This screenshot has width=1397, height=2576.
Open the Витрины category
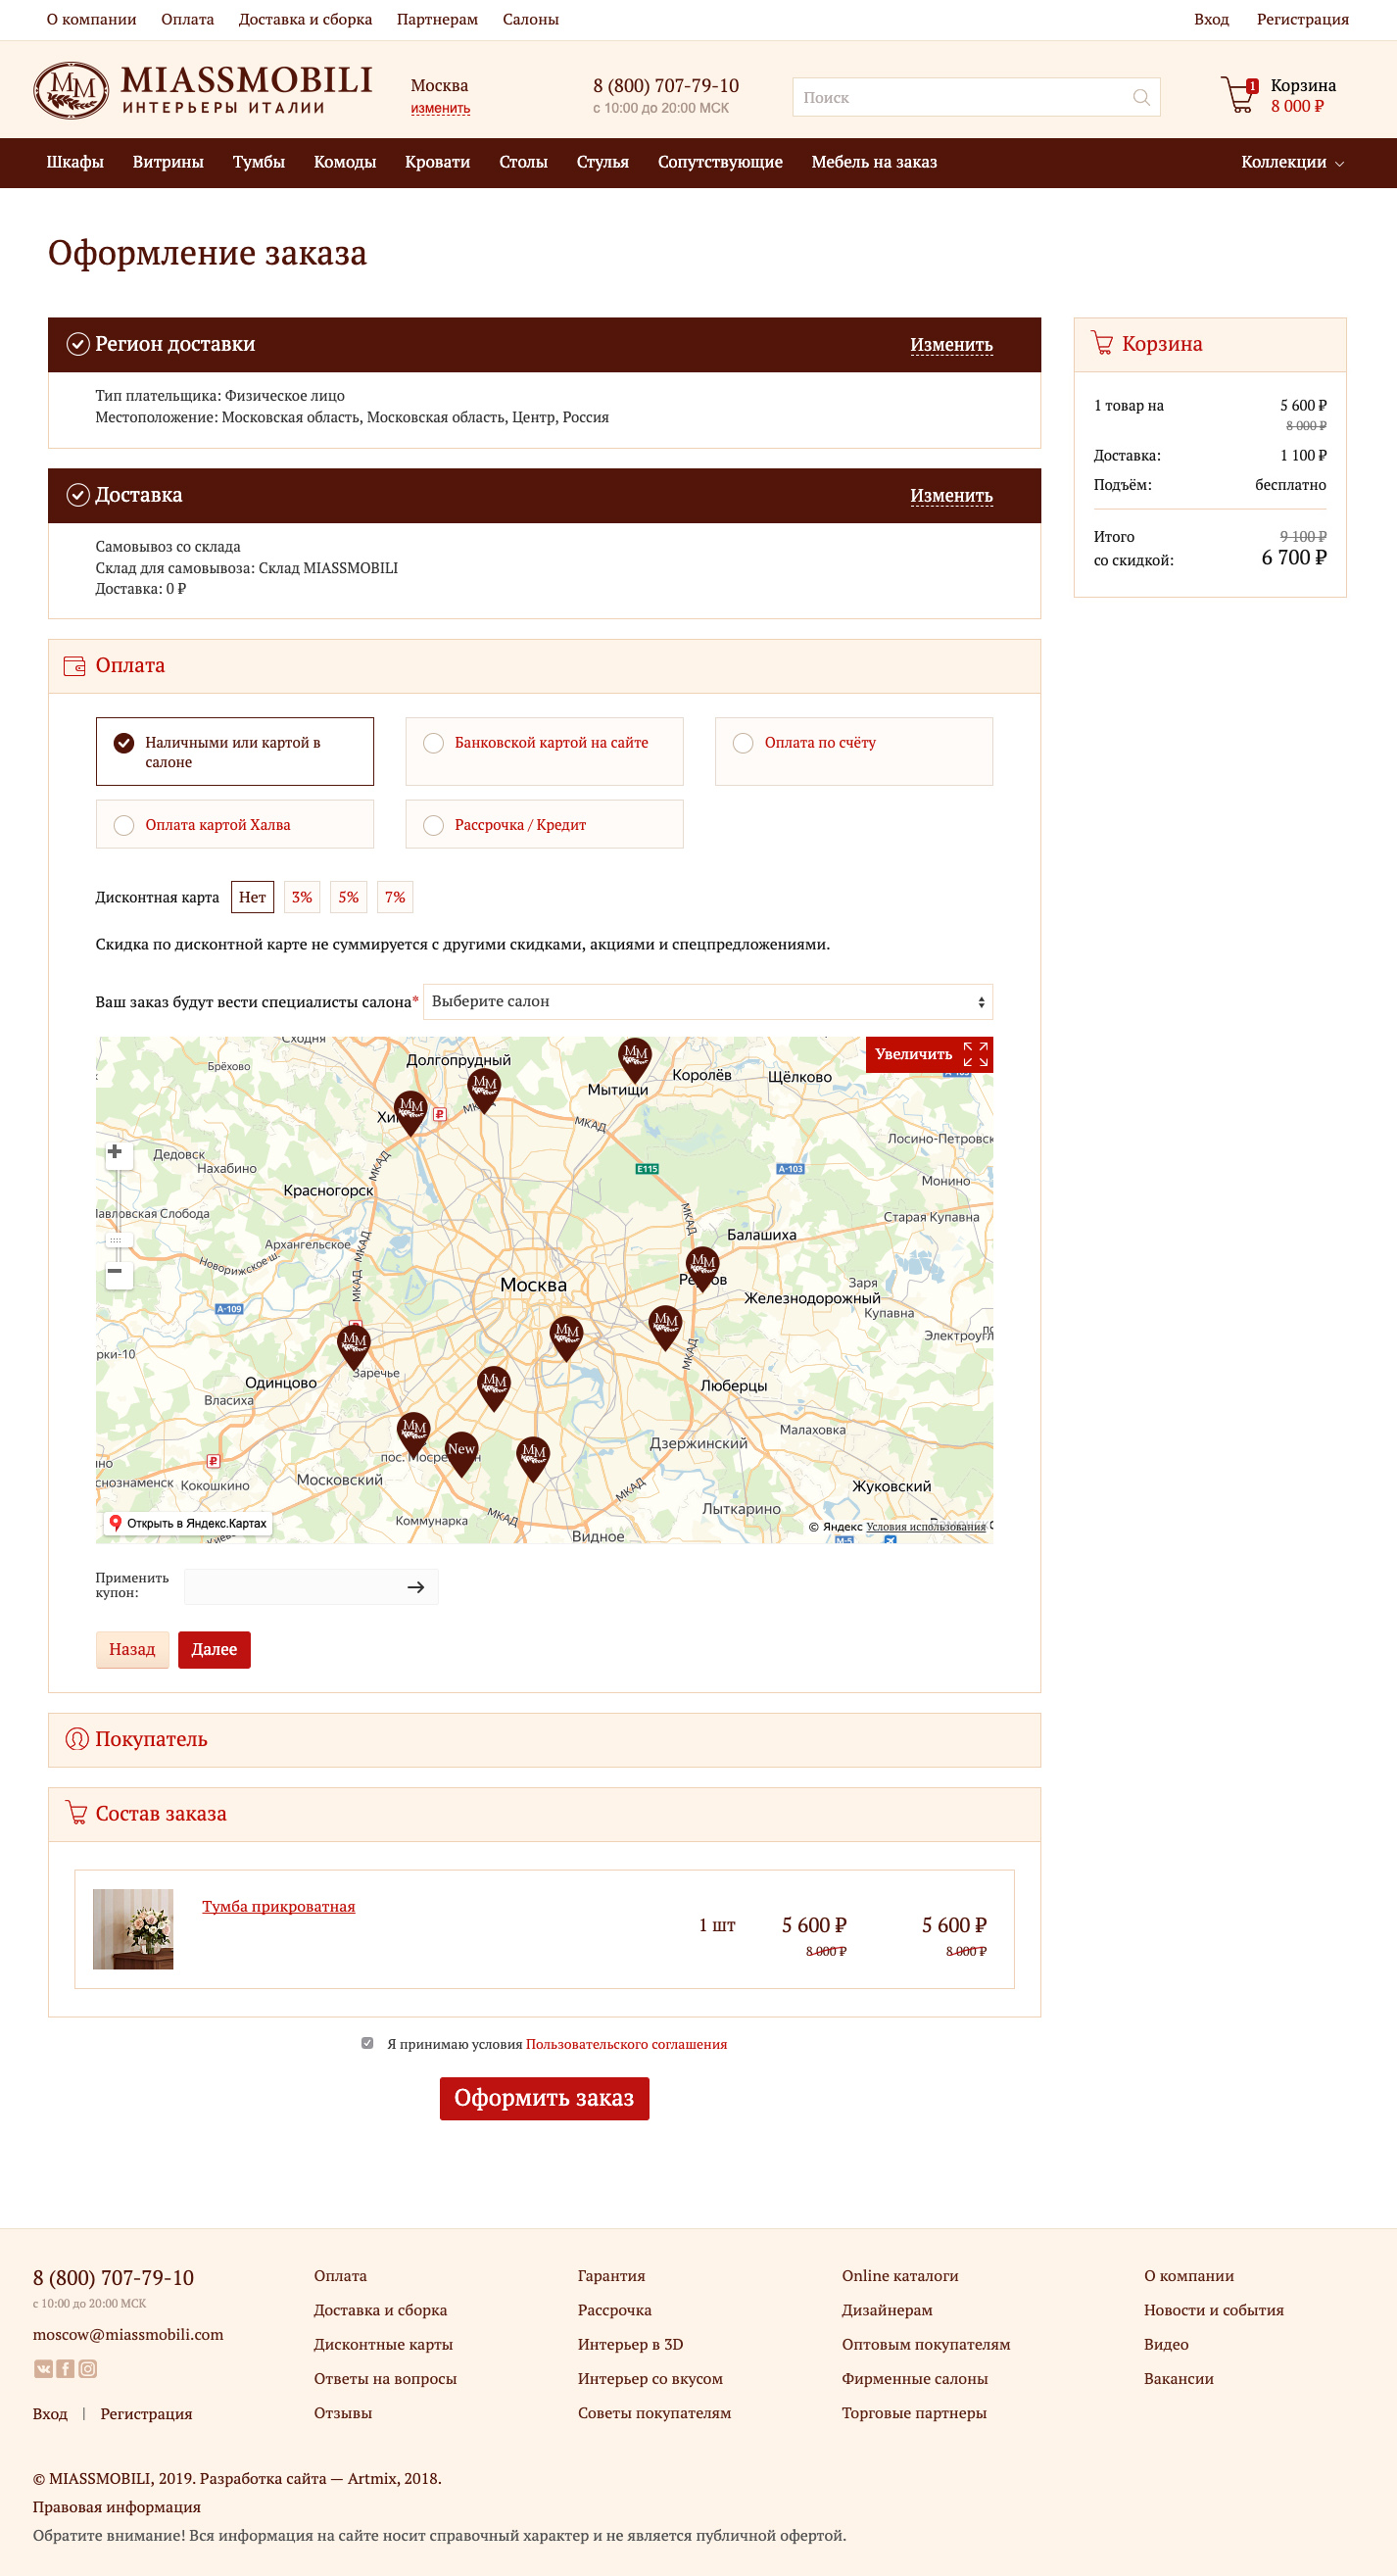[168, 162]
